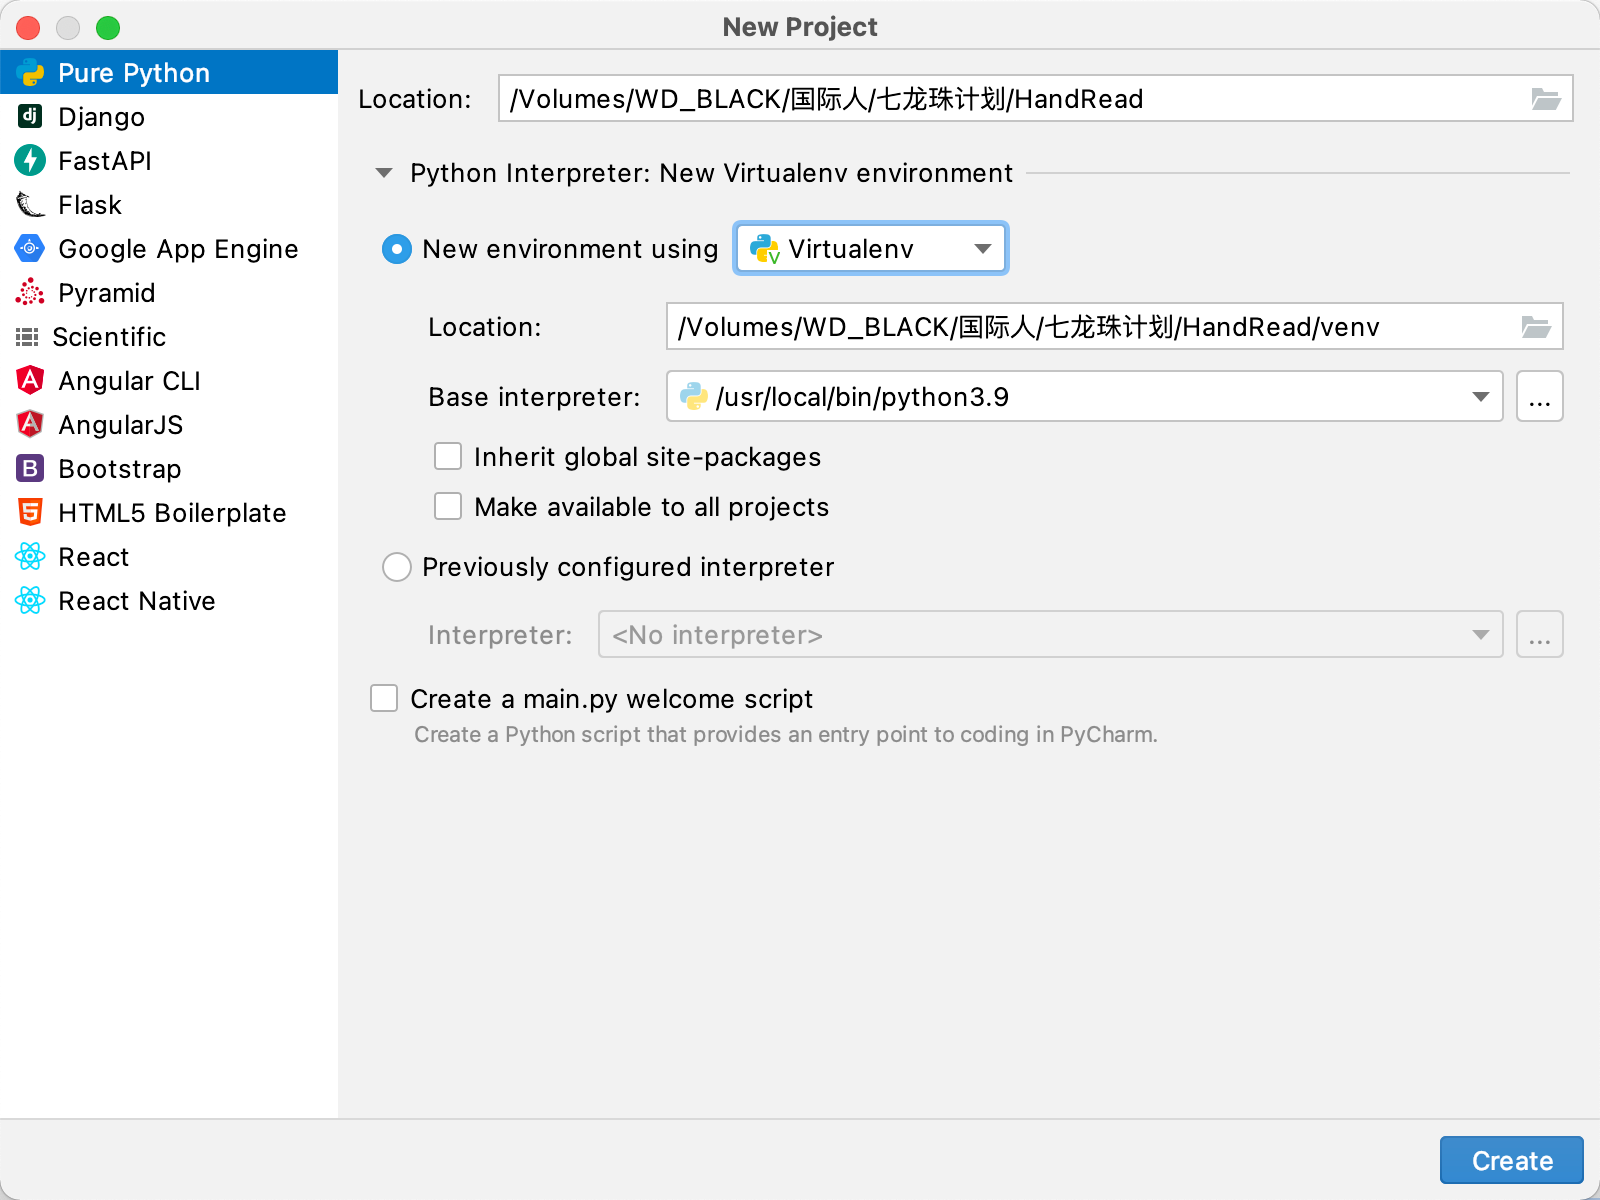This screenshot has width=1600, height=1200.
Task: Click the green zoom window button
Action: 108,27
